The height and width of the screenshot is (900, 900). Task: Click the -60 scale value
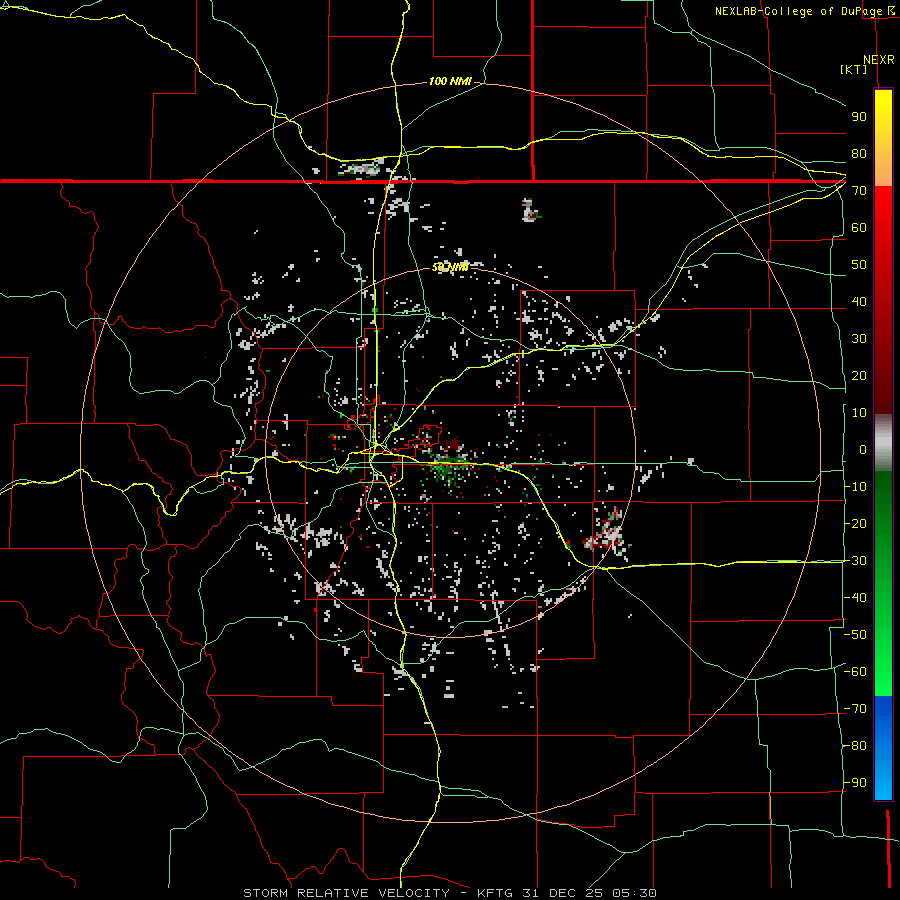[855, 672]
